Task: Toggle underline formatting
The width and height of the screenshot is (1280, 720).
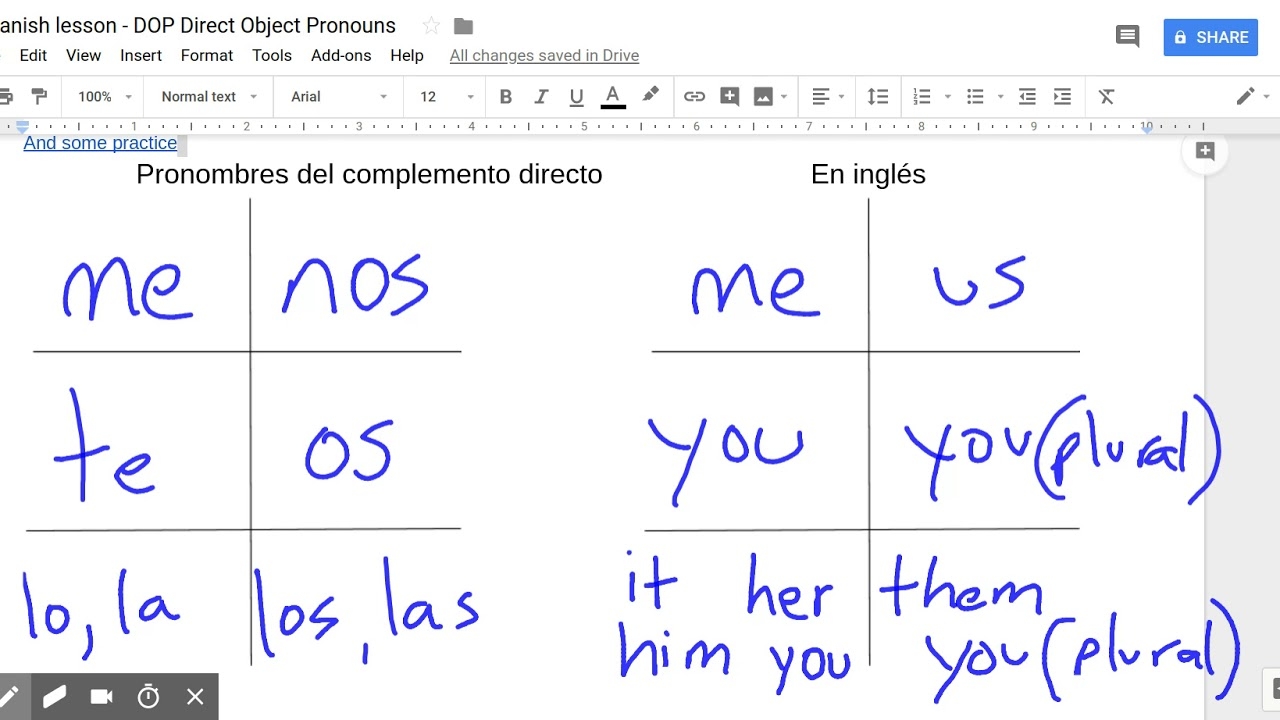Action: pos(576,96)
